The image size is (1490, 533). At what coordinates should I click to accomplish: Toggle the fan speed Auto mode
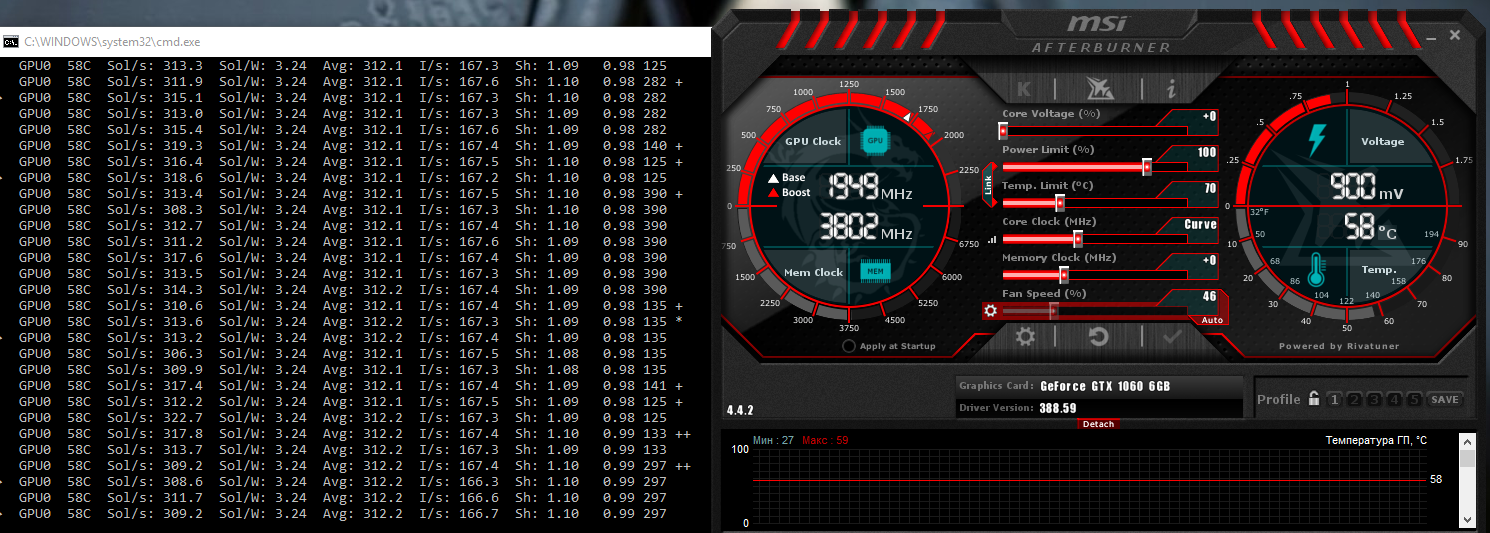coord(1210,320)
